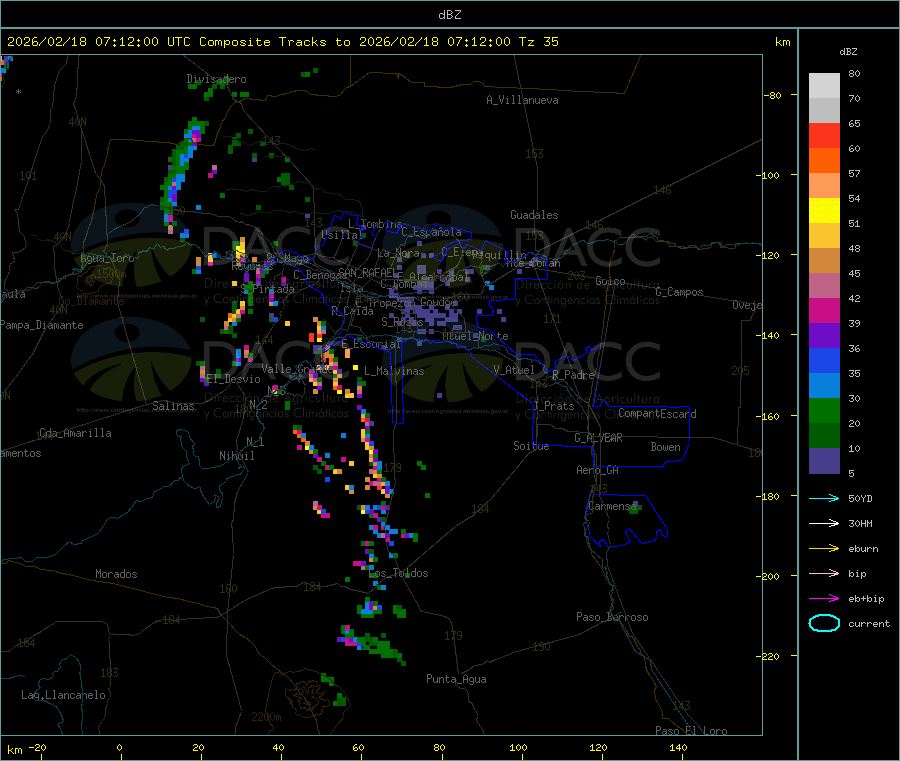Select the 39-42 dBZ magenta color swatch
The width and height of the screenshot is (900, 761).
click(x=824, y=310)
